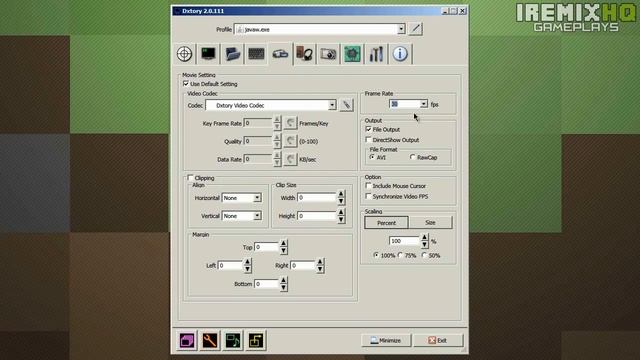
Task: Click the orange wrench icon at bottom
Action: click(210, 340)
